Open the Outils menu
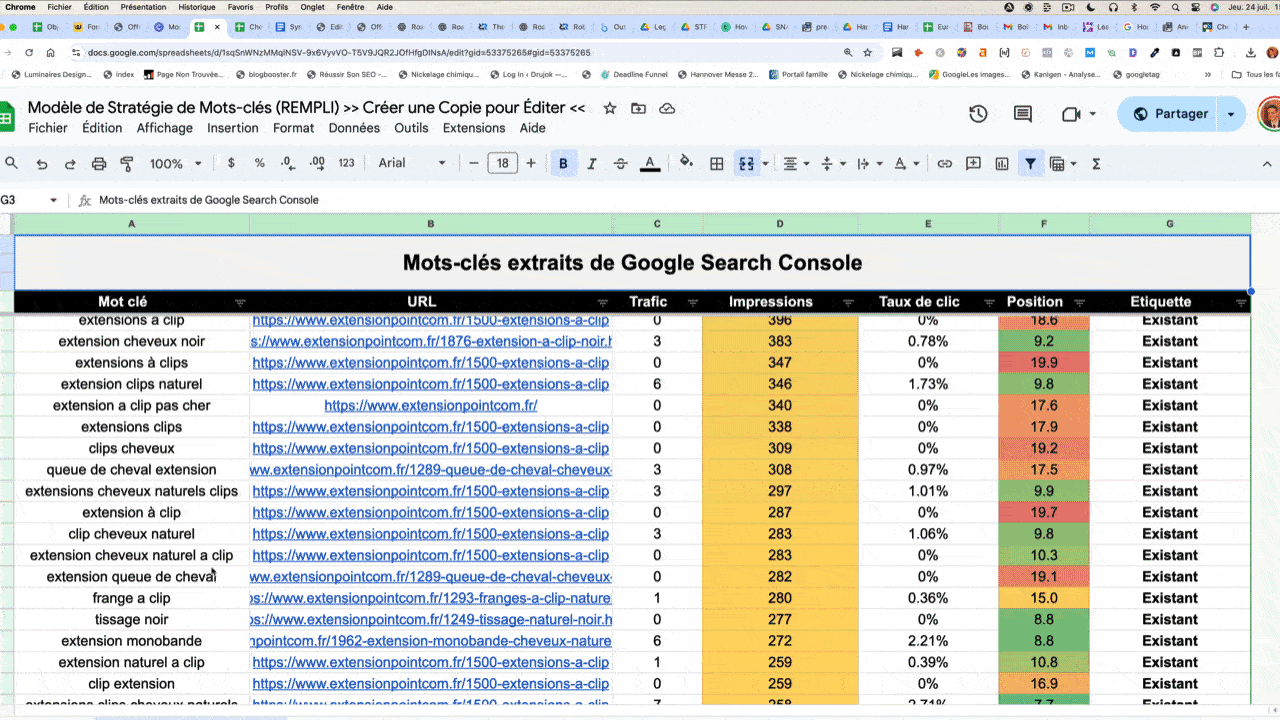The width and height of the screenshot is (1280, 720). coord(411,128)
